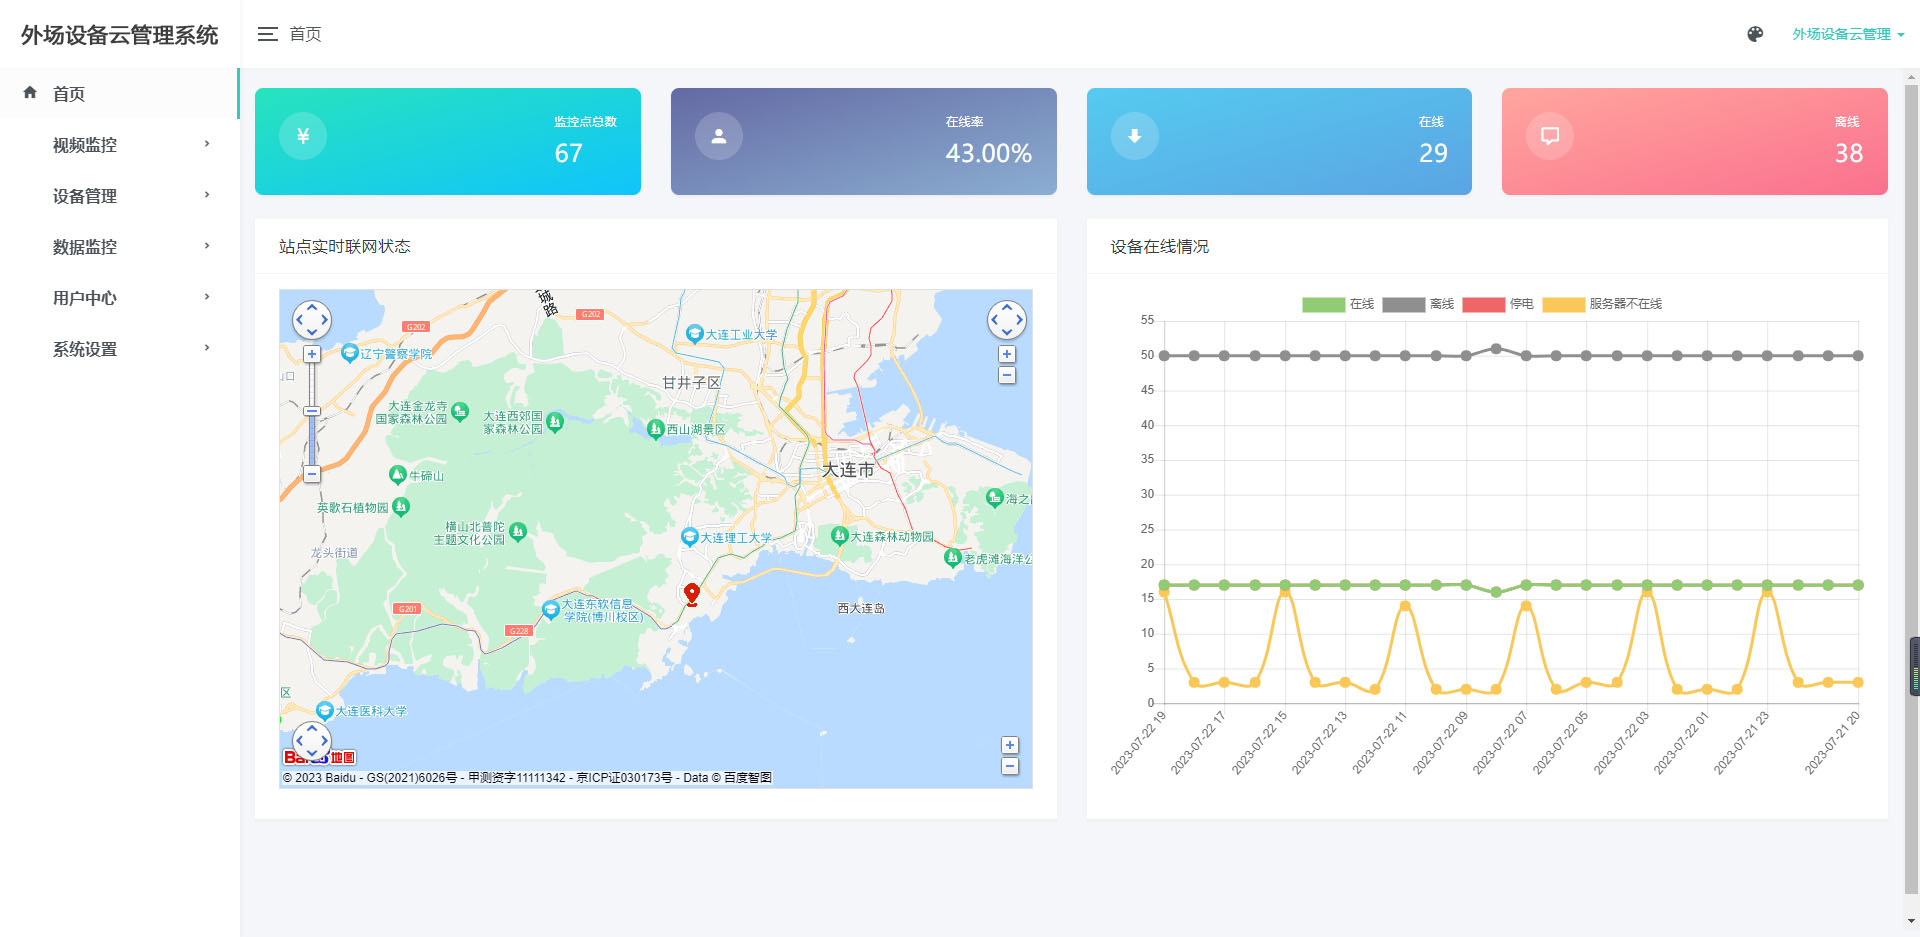Click the red location marker on the map

pyautogui.click(x=691, y=594)
